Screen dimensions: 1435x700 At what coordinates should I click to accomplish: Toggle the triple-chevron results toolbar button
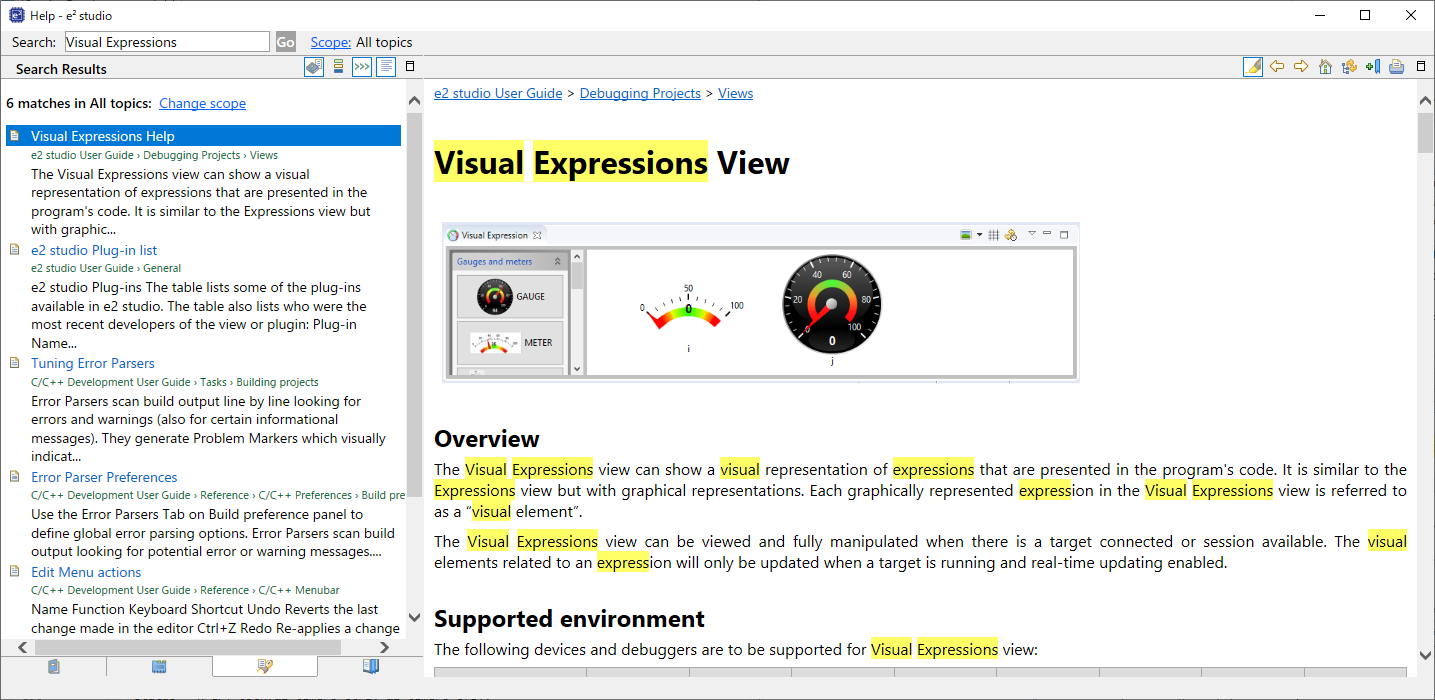coord(362,67)
